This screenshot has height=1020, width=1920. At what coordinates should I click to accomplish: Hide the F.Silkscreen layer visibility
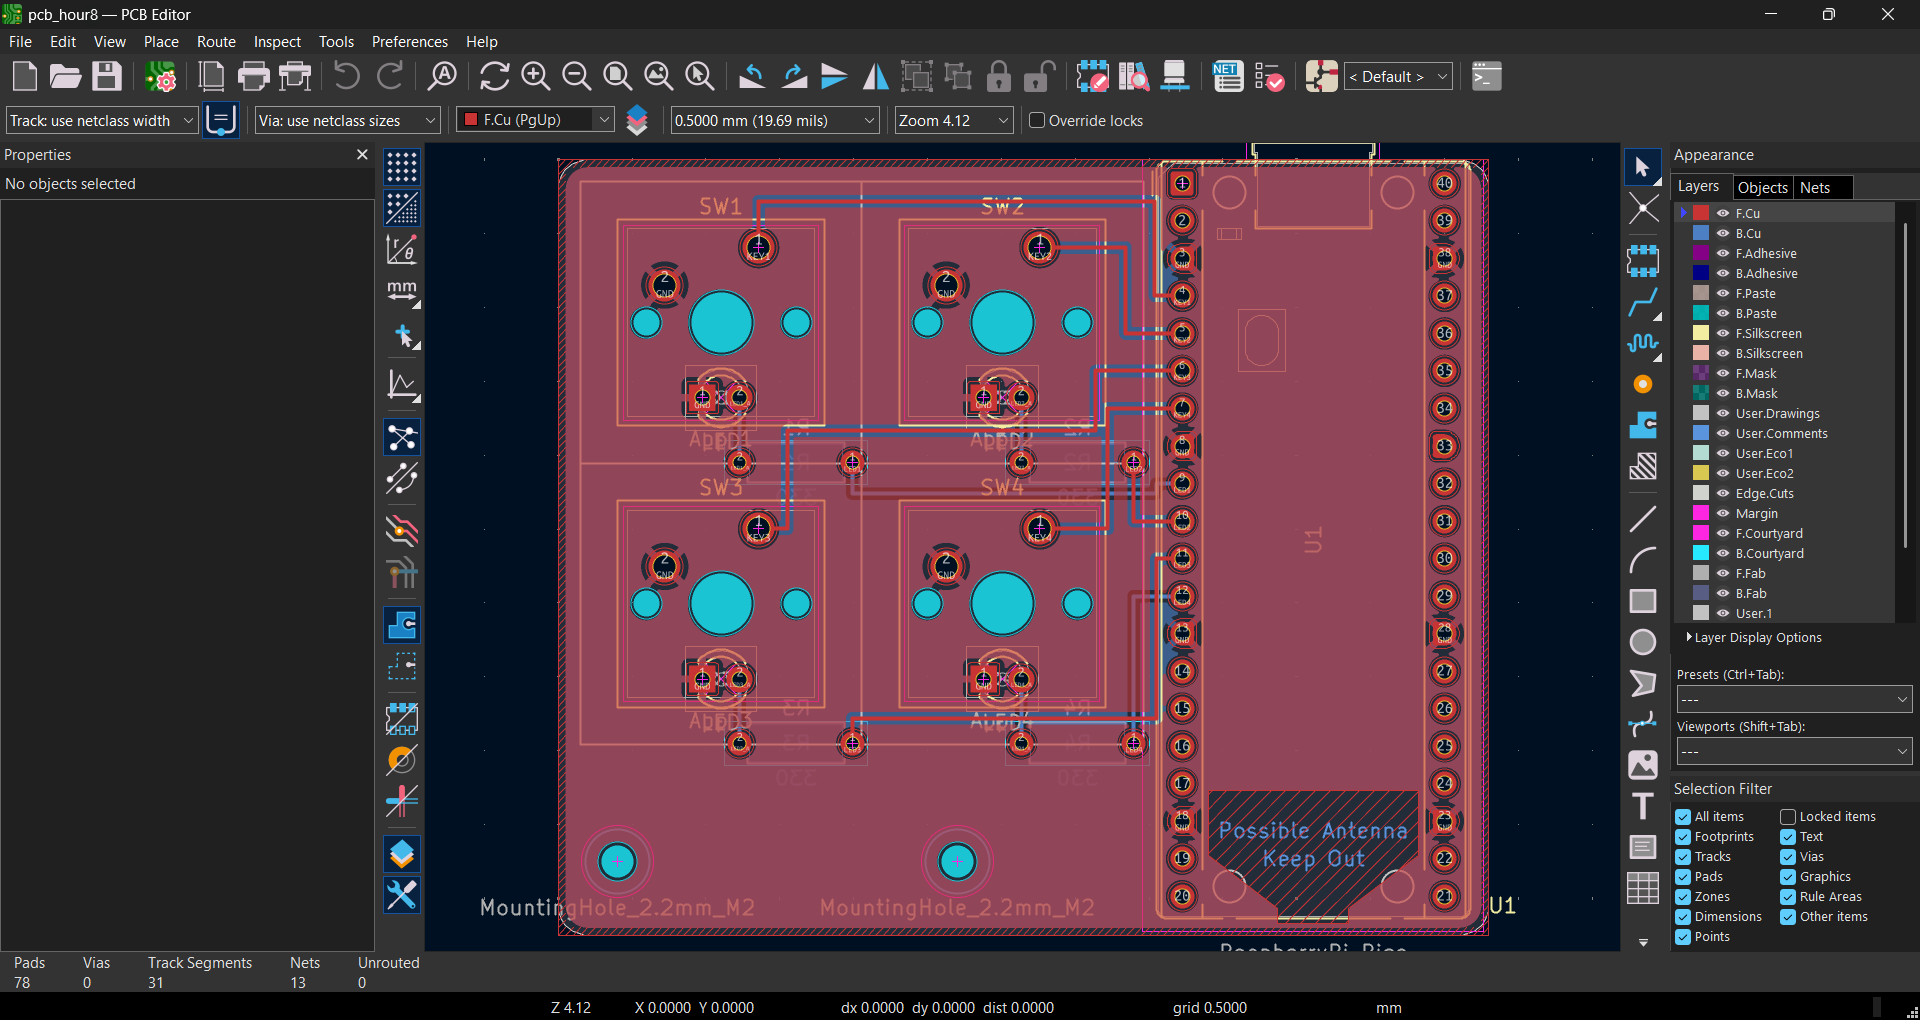pos(1723,333)
